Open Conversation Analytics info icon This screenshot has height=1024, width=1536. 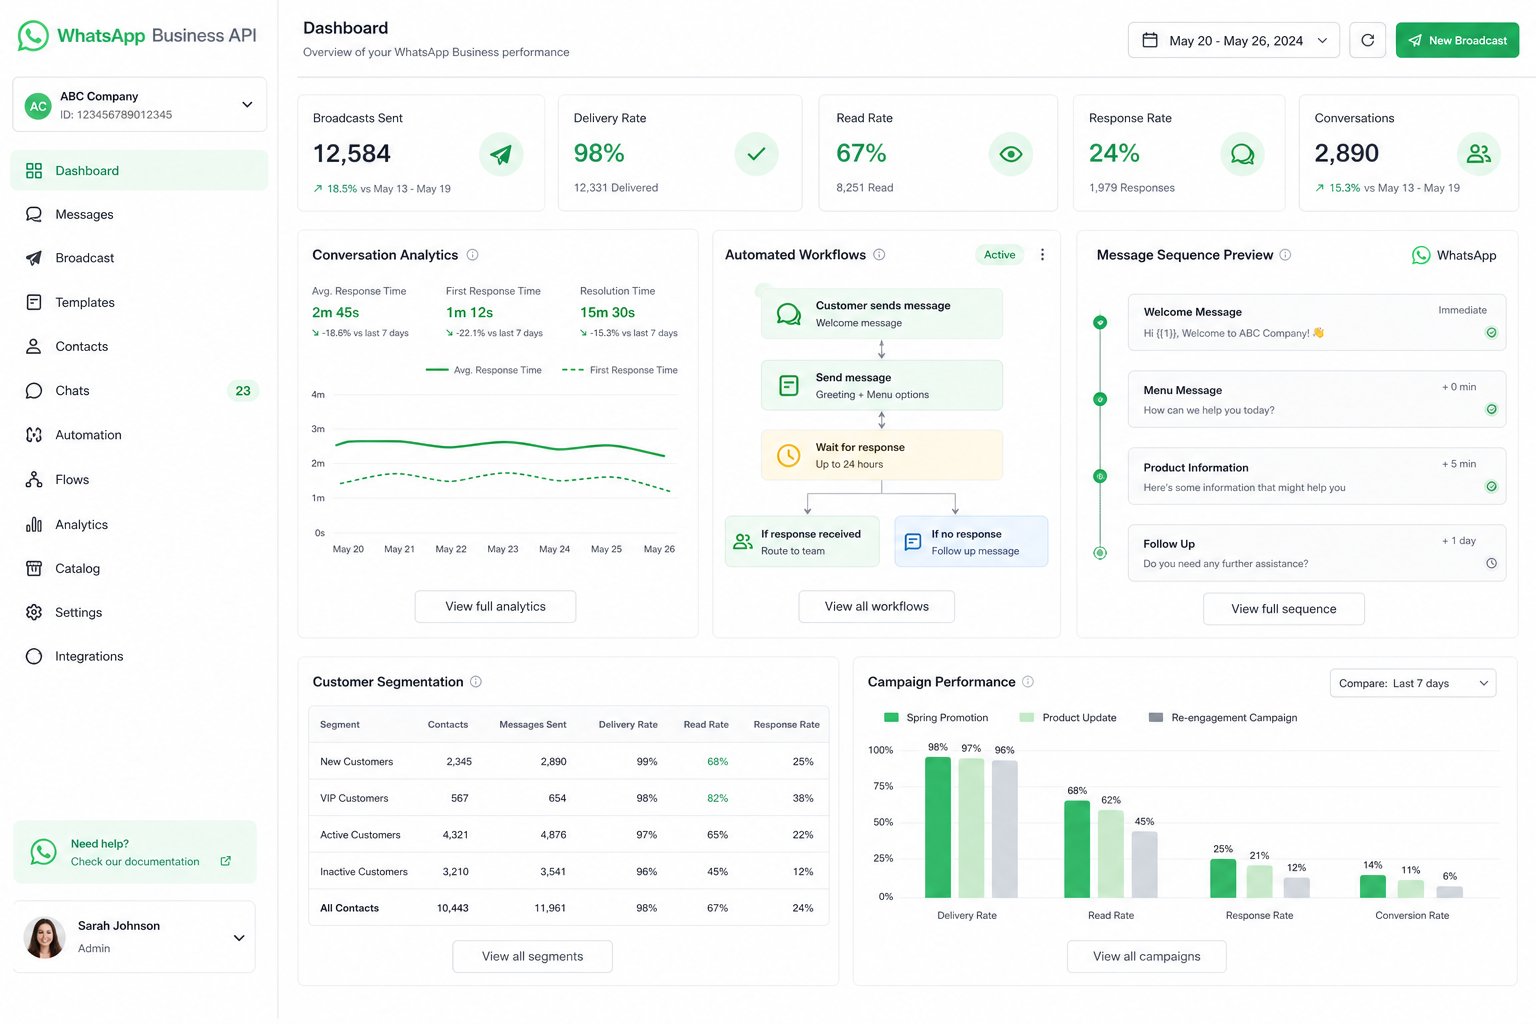click(x=472, y=255)
